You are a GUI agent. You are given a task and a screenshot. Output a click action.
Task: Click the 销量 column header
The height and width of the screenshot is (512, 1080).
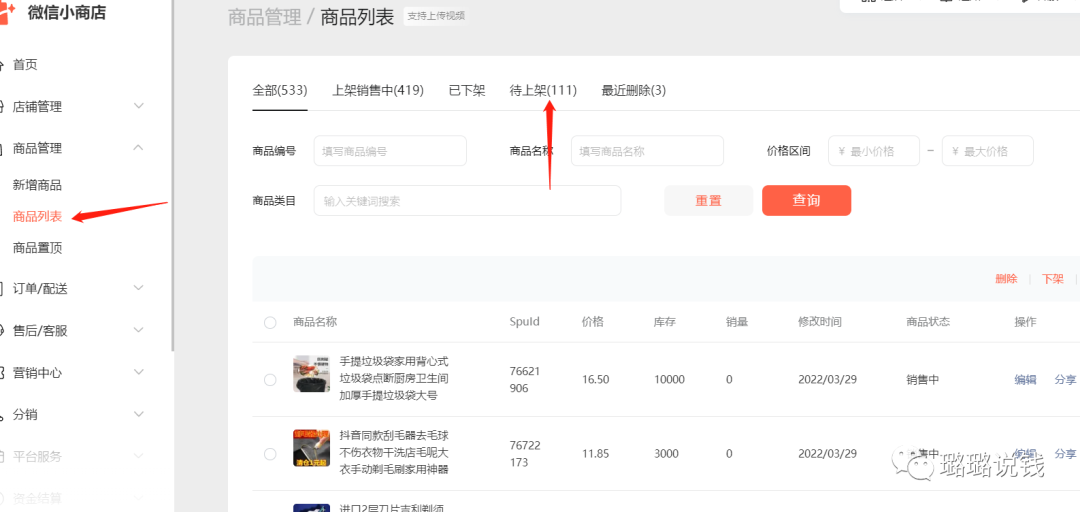click(x=737, y=322)
